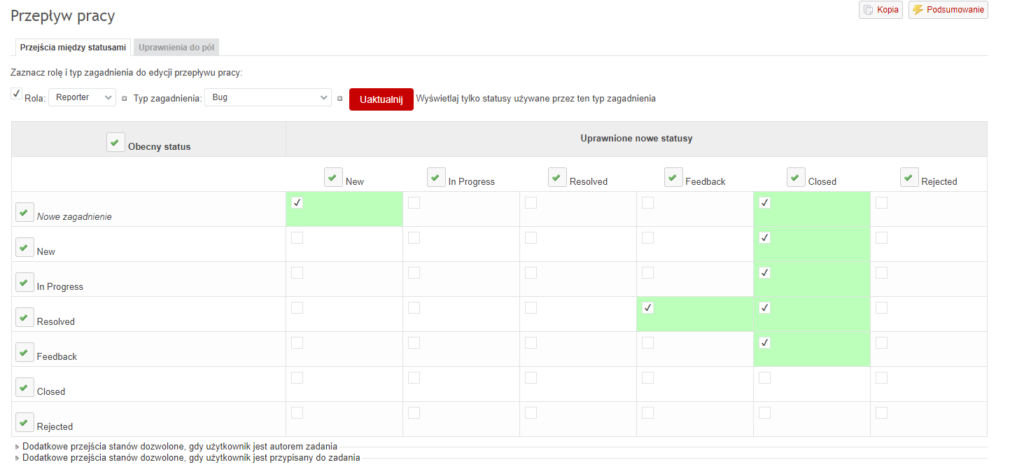Check Nowe zagadnienie to Rejected transition
The height and width of the screenshot is (474, 1024).
click(882, 203)
